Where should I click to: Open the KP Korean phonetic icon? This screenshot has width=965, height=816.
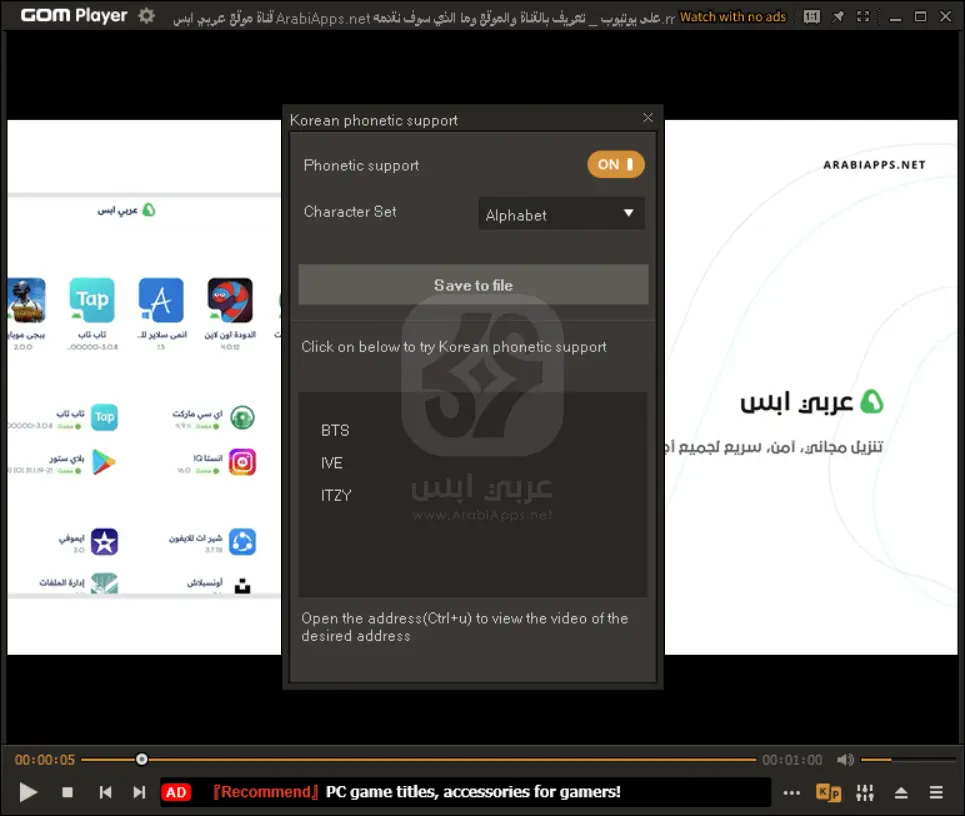[x=829, y=793]
